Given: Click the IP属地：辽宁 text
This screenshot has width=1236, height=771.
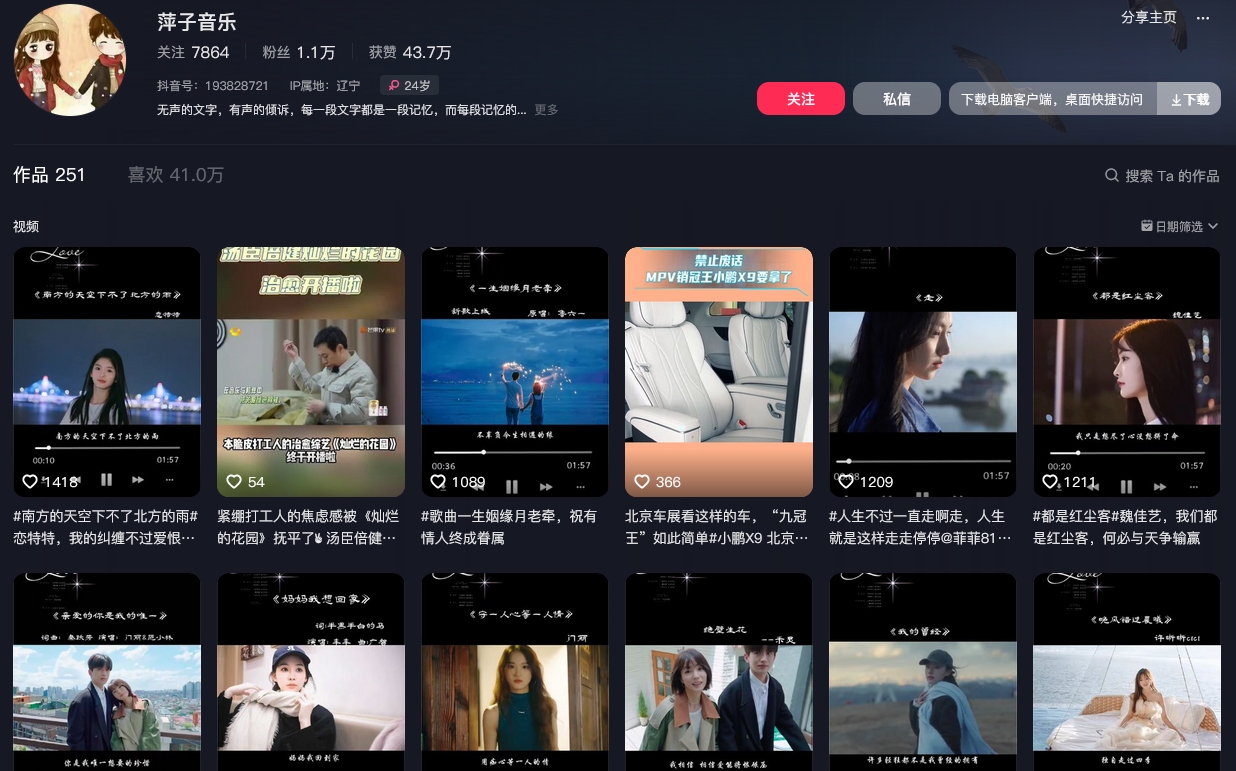Looking at the screenshot, I should [324, 86].
